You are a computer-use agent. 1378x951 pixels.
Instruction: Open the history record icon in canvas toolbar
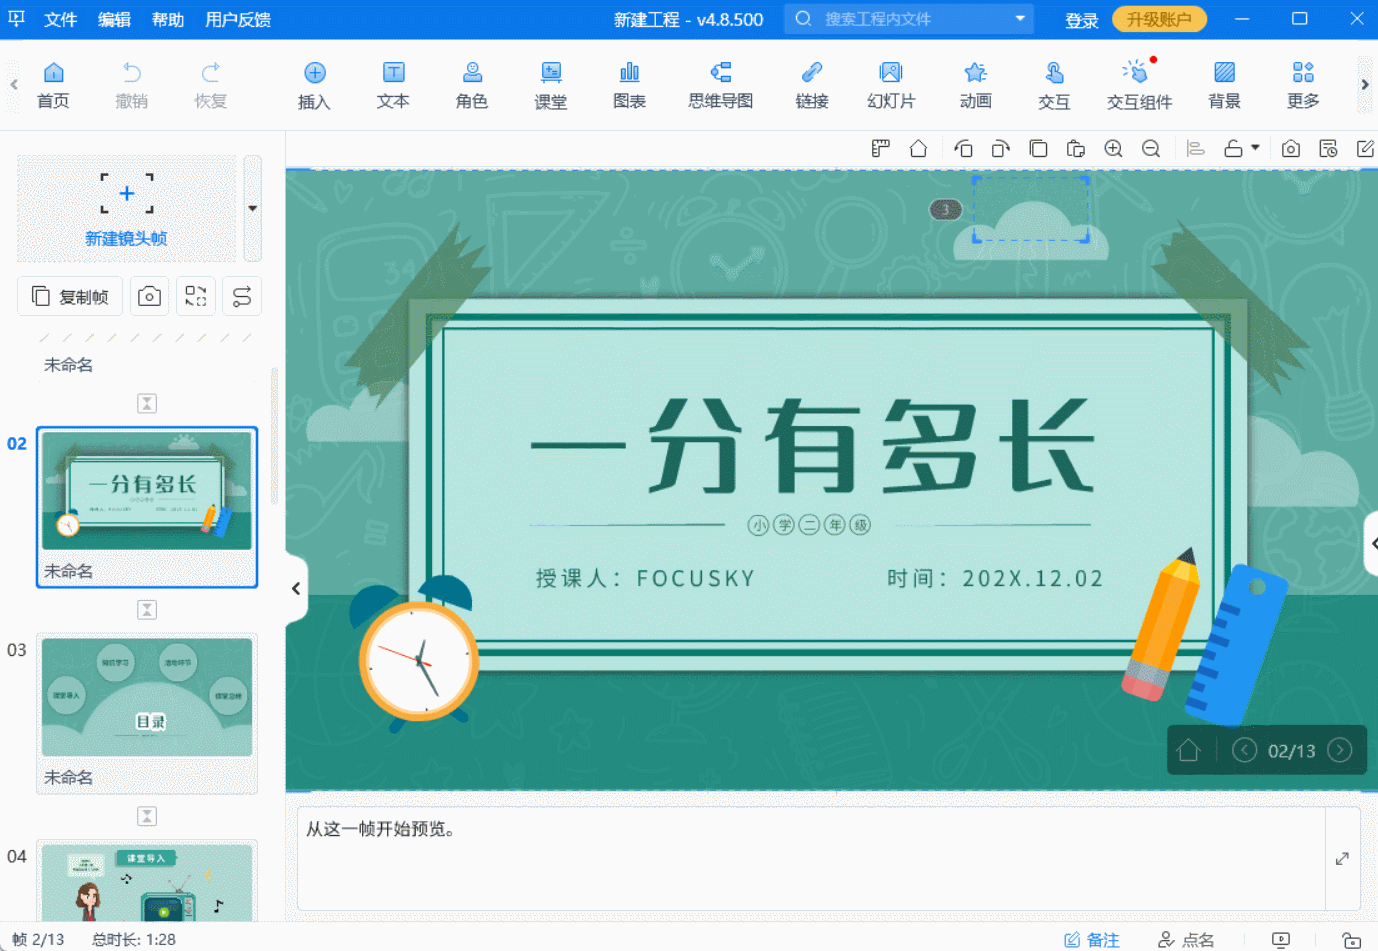[1328, 149]
